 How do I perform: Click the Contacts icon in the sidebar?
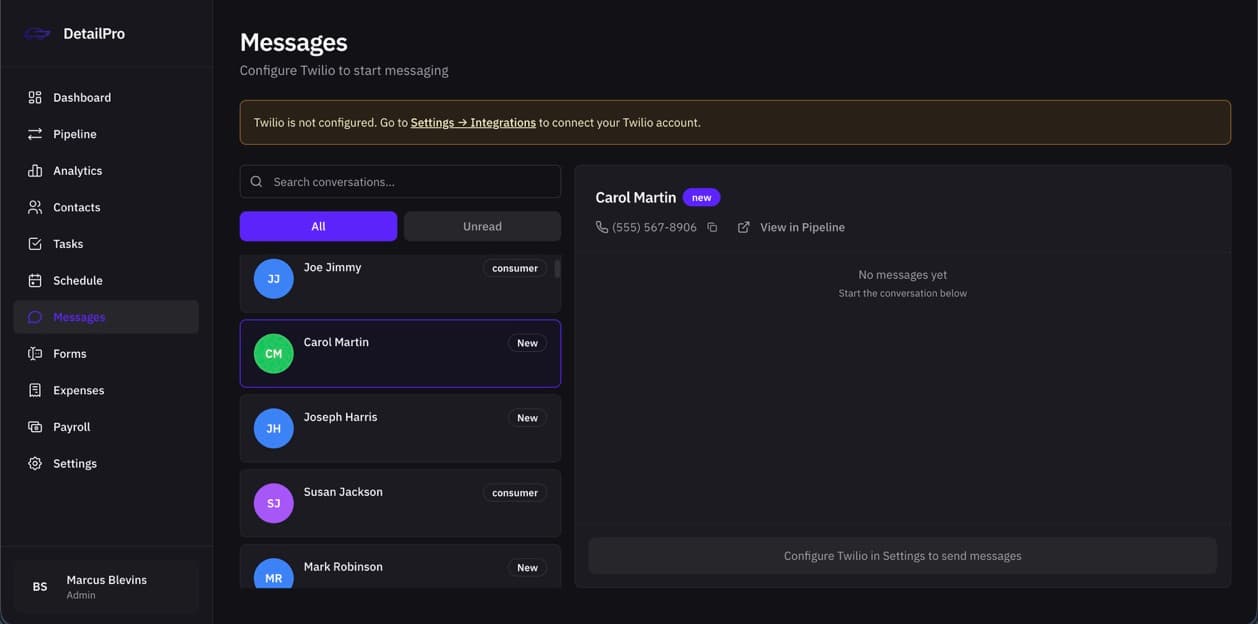coord(33,207)
